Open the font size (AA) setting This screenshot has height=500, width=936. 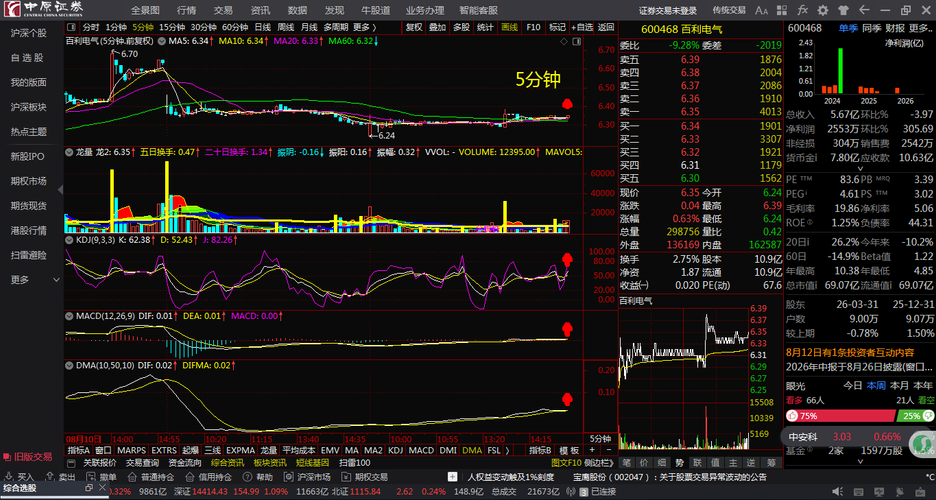tap(761, 10)
